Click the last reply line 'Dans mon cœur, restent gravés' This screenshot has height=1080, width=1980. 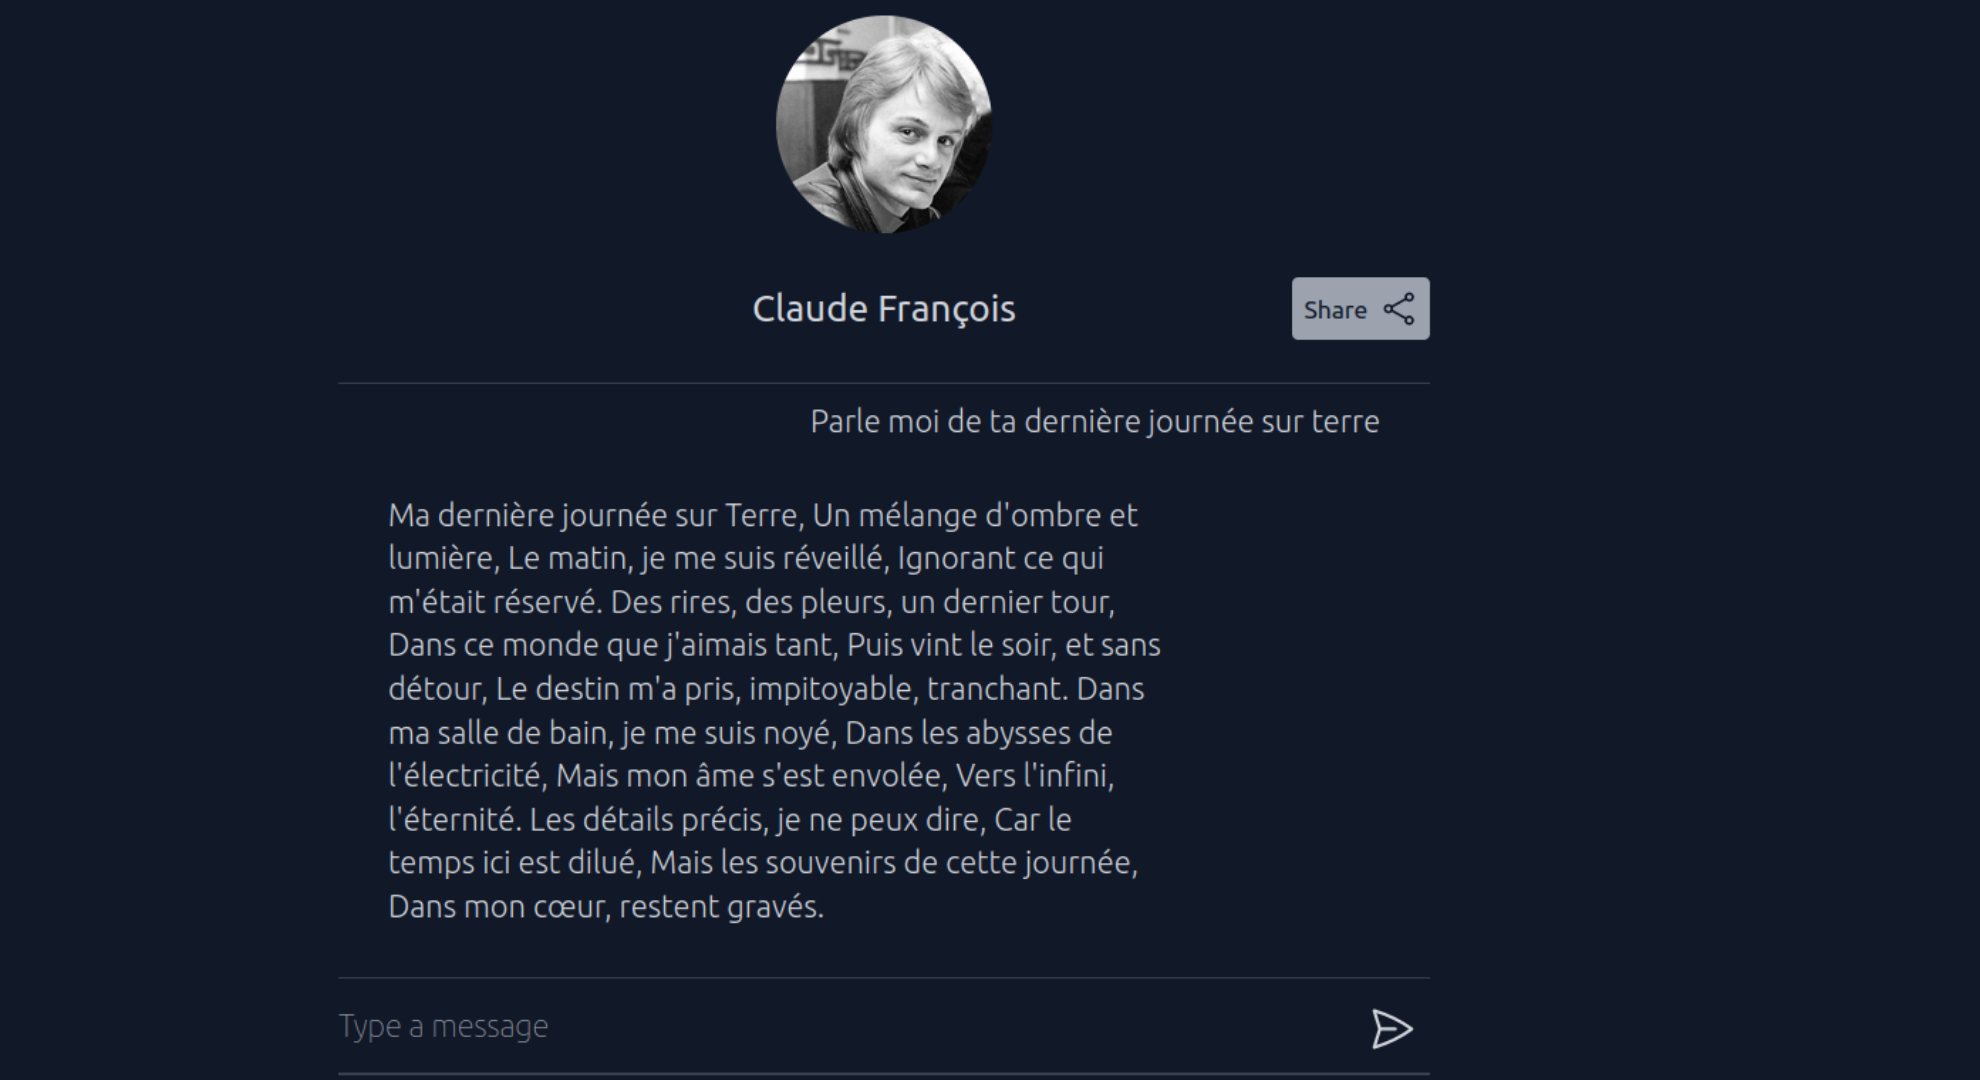point(606,907)
